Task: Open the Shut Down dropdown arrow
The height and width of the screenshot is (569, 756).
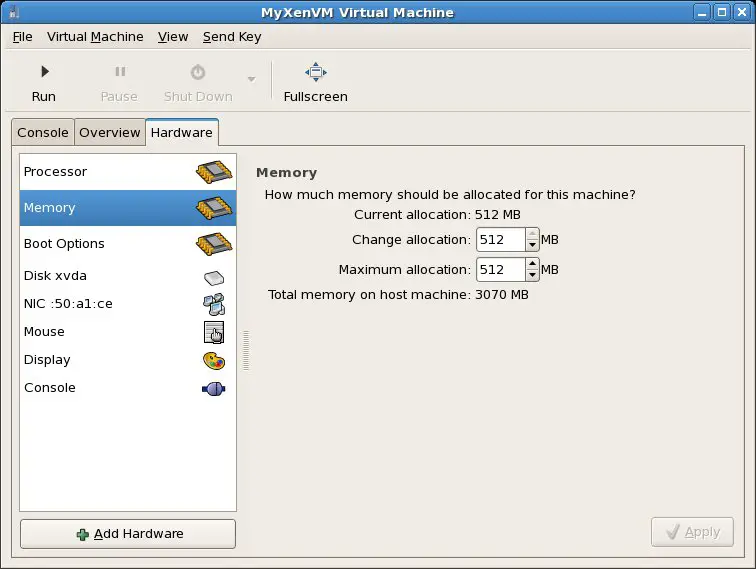Action: [251, 79]
